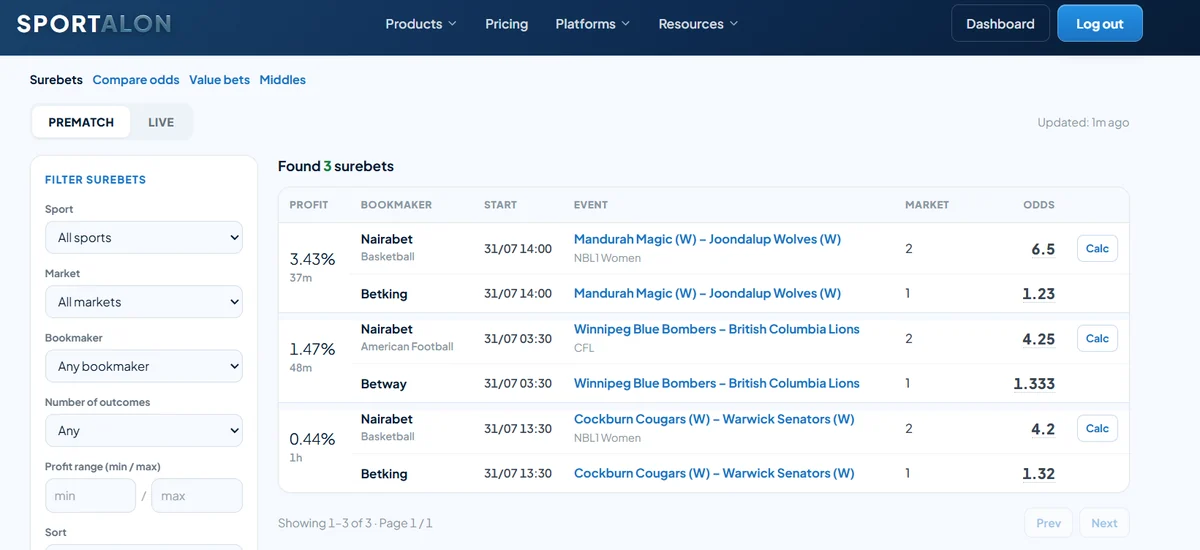
Task: Click the Prev pagination button
Action: pyautogui.click(x=1049, y=523)
